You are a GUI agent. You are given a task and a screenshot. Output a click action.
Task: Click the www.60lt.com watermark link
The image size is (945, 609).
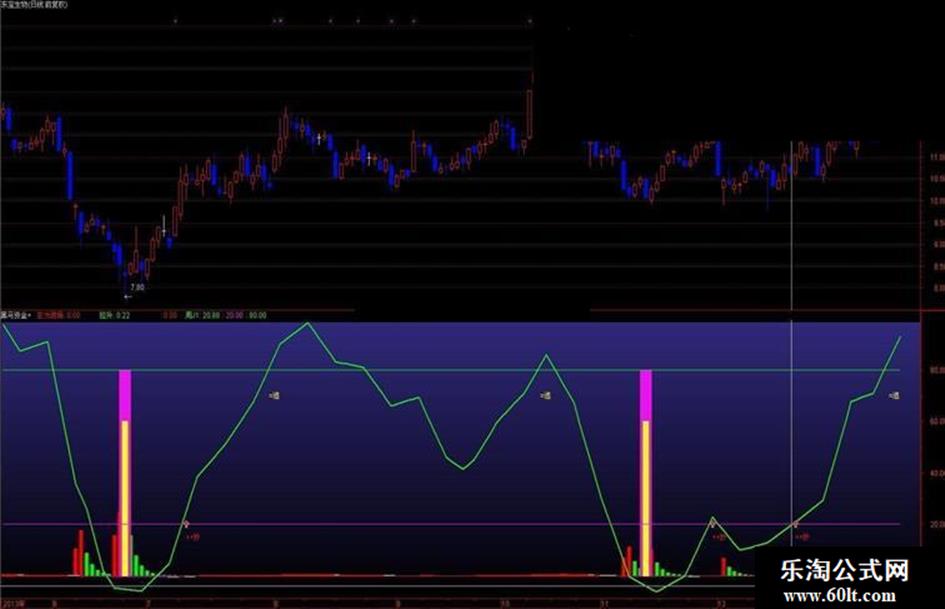[838, 596]
